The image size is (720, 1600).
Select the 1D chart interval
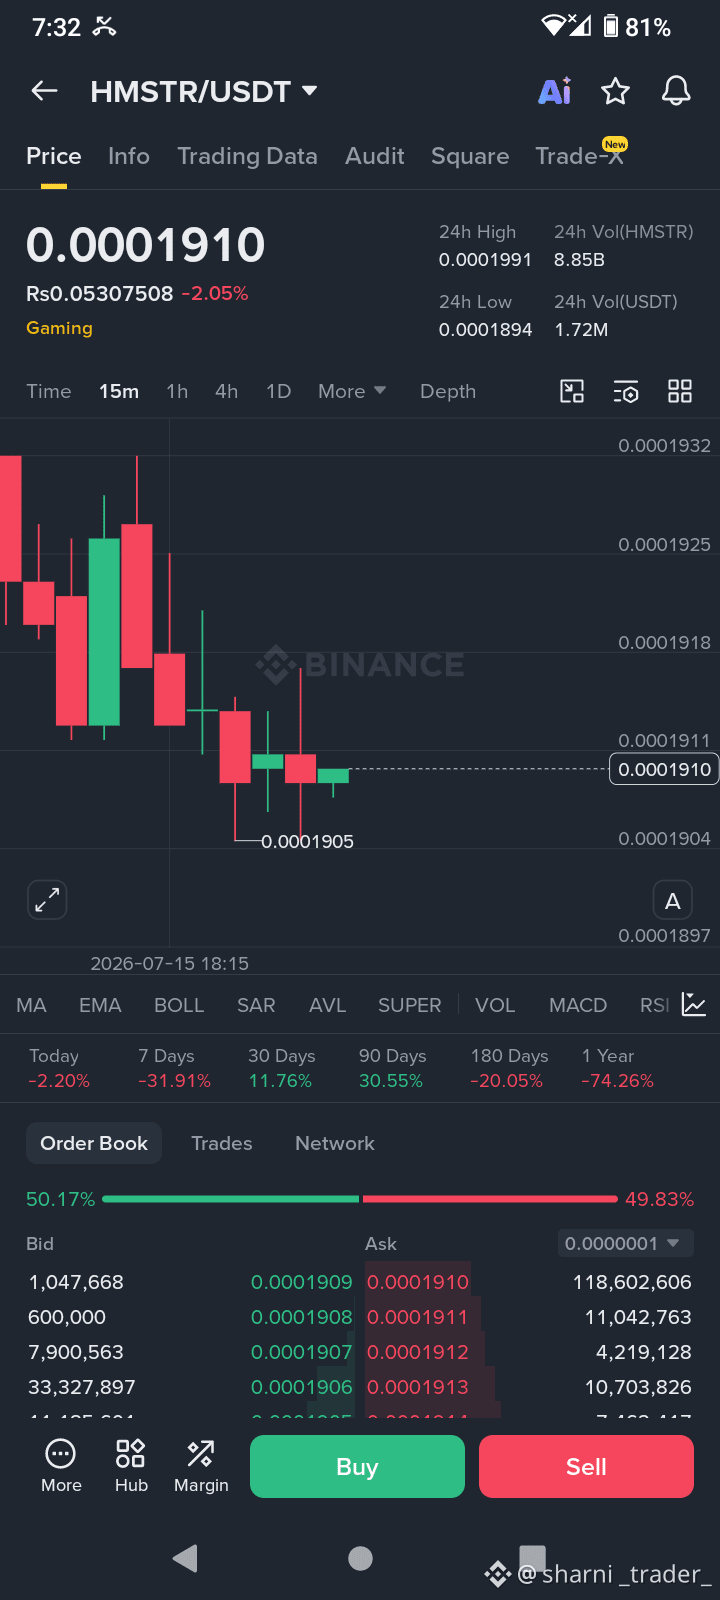(x=279, y=391)
